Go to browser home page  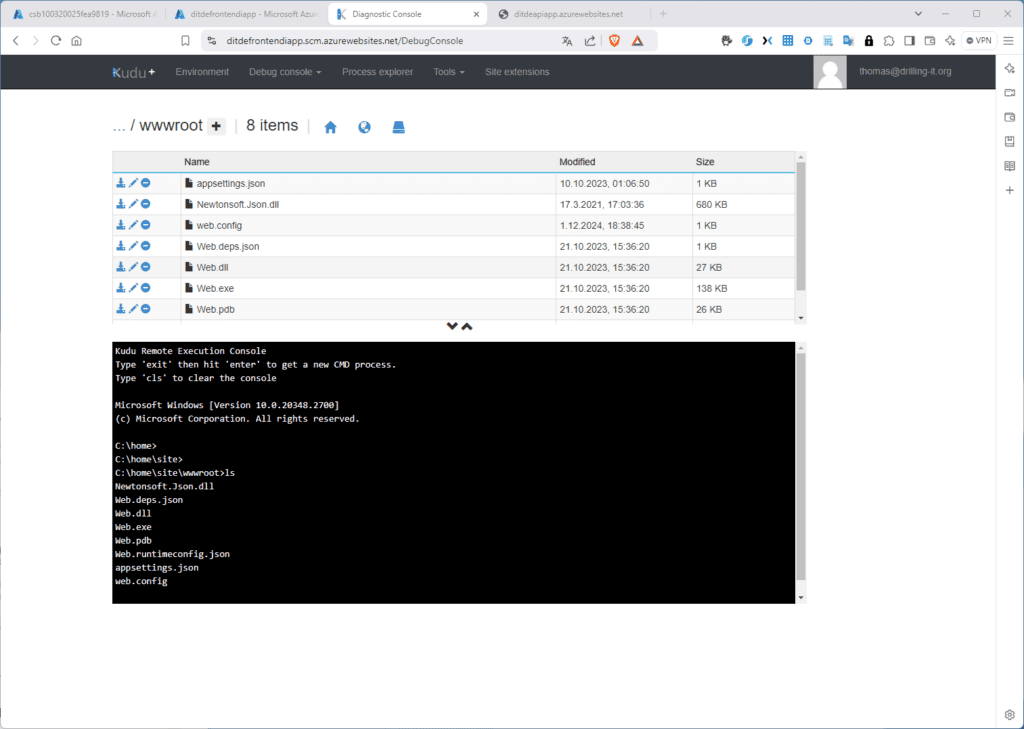click(76, 40)
